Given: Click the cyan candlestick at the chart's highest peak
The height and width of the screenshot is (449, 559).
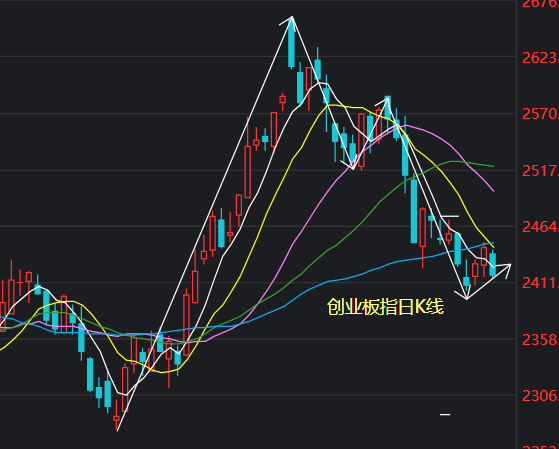Looking at the screenshot, I should pyautogui.click(x=292, y=44).
